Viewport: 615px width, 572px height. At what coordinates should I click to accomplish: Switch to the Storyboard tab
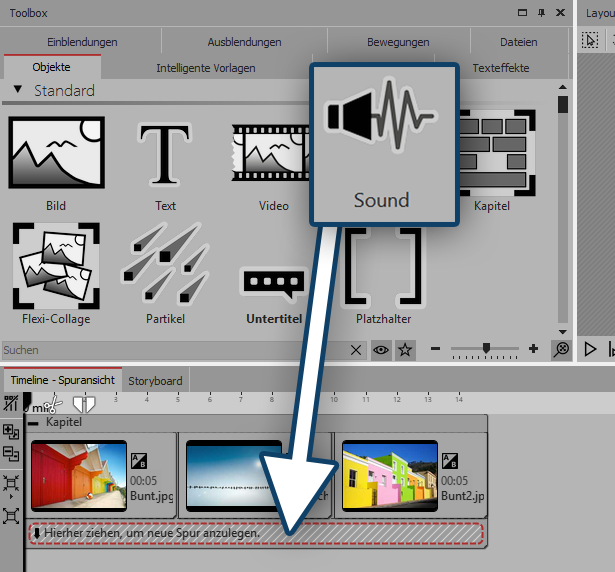(155, 381)
